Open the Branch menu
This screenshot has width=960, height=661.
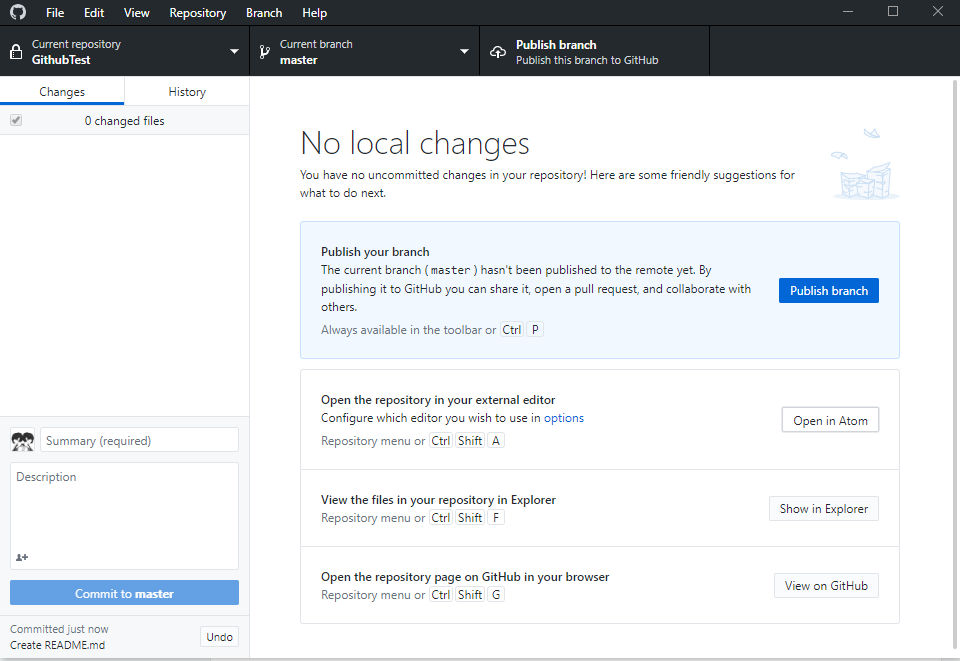coord(264,13)
